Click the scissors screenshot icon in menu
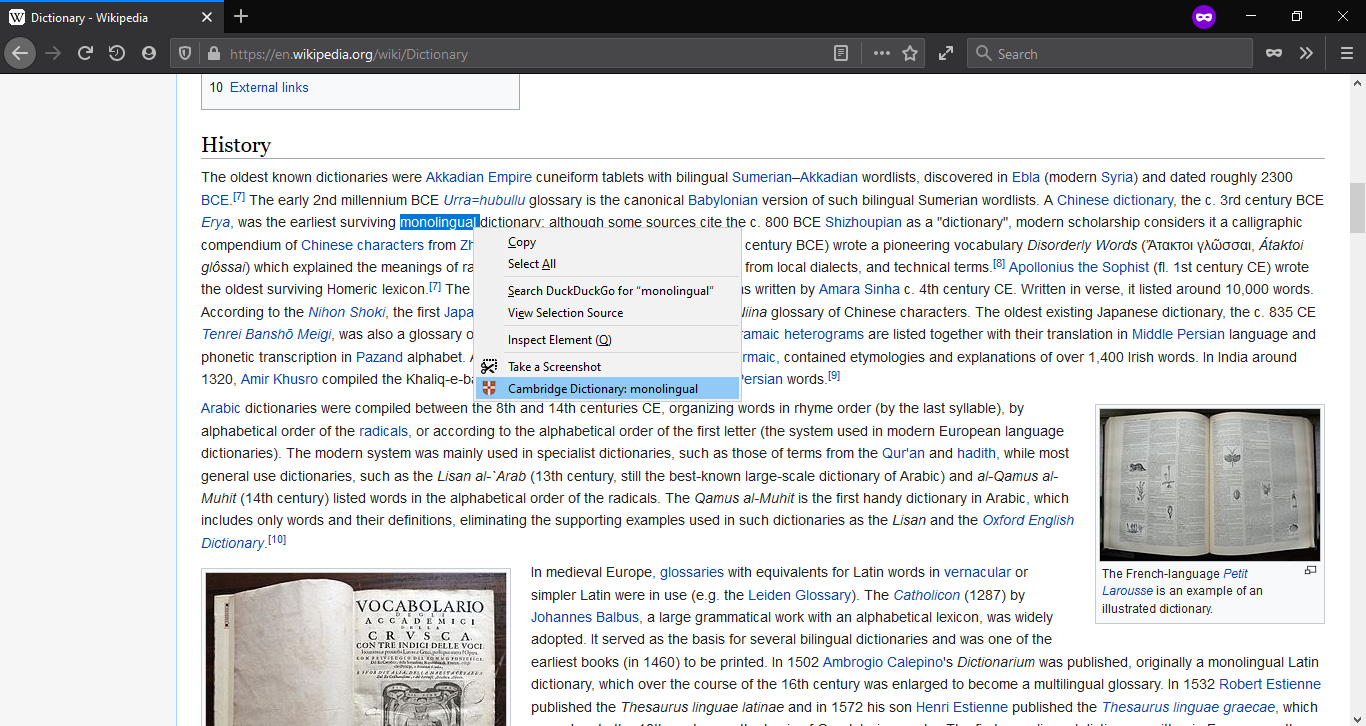The width and height of the screenshot is (1366, 726). coord(489,367)
